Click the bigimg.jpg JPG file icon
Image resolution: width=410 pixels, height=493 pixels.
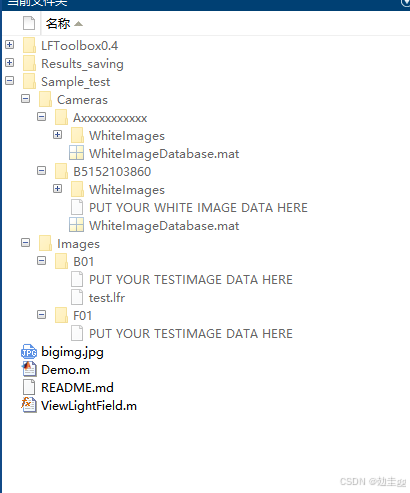point(29,352)
